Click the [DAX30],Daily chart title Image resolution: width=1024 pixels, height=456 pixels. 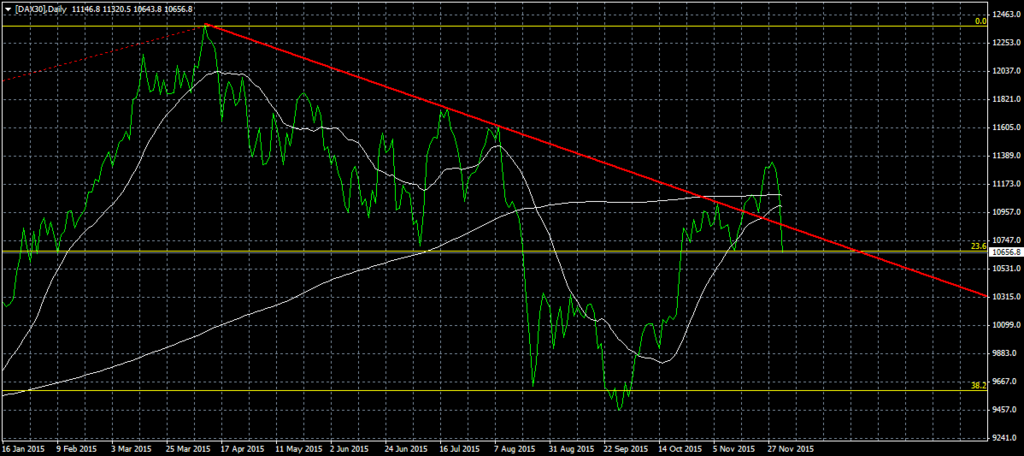(41, 6)
